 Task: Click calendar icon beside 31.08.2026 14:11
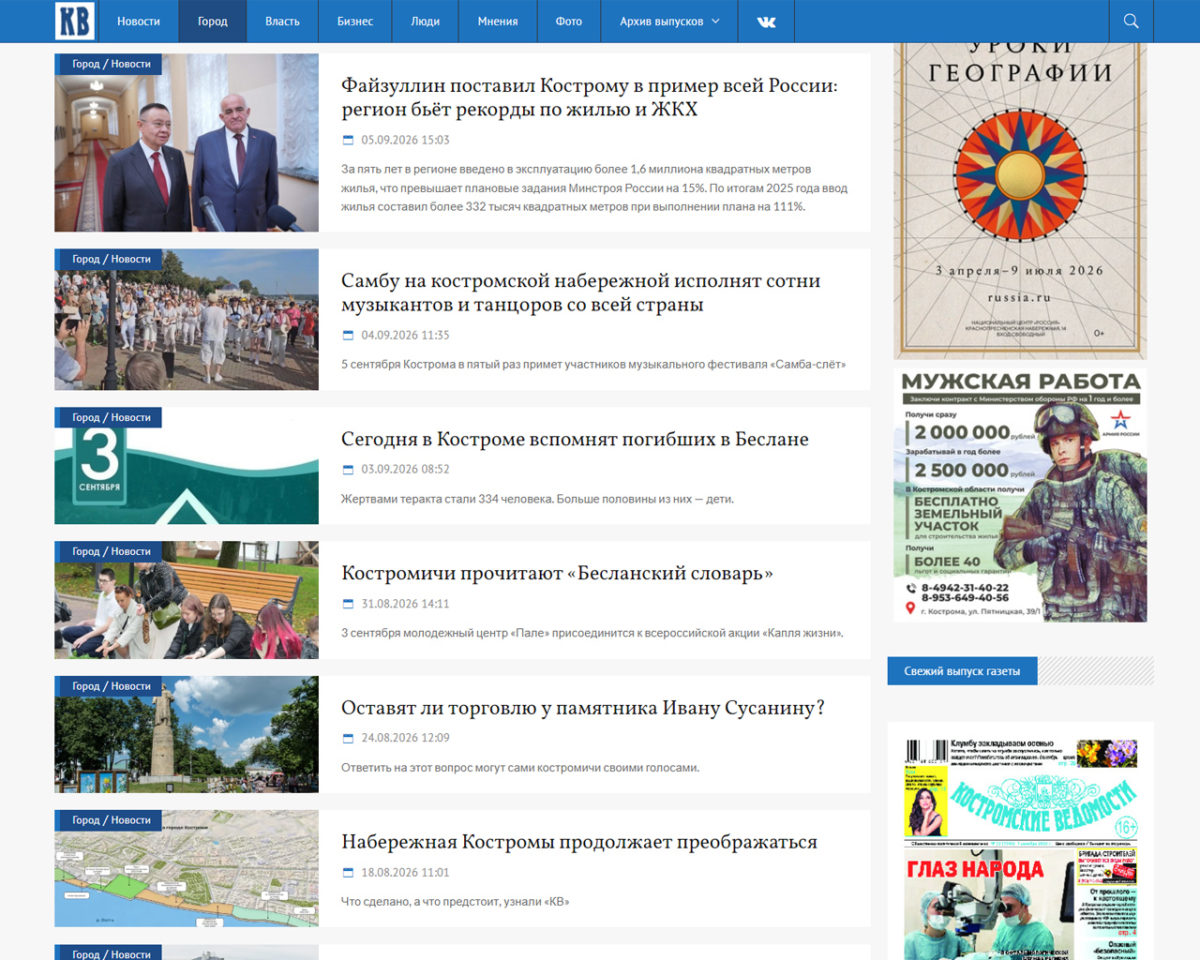click(x=348, y=604)
